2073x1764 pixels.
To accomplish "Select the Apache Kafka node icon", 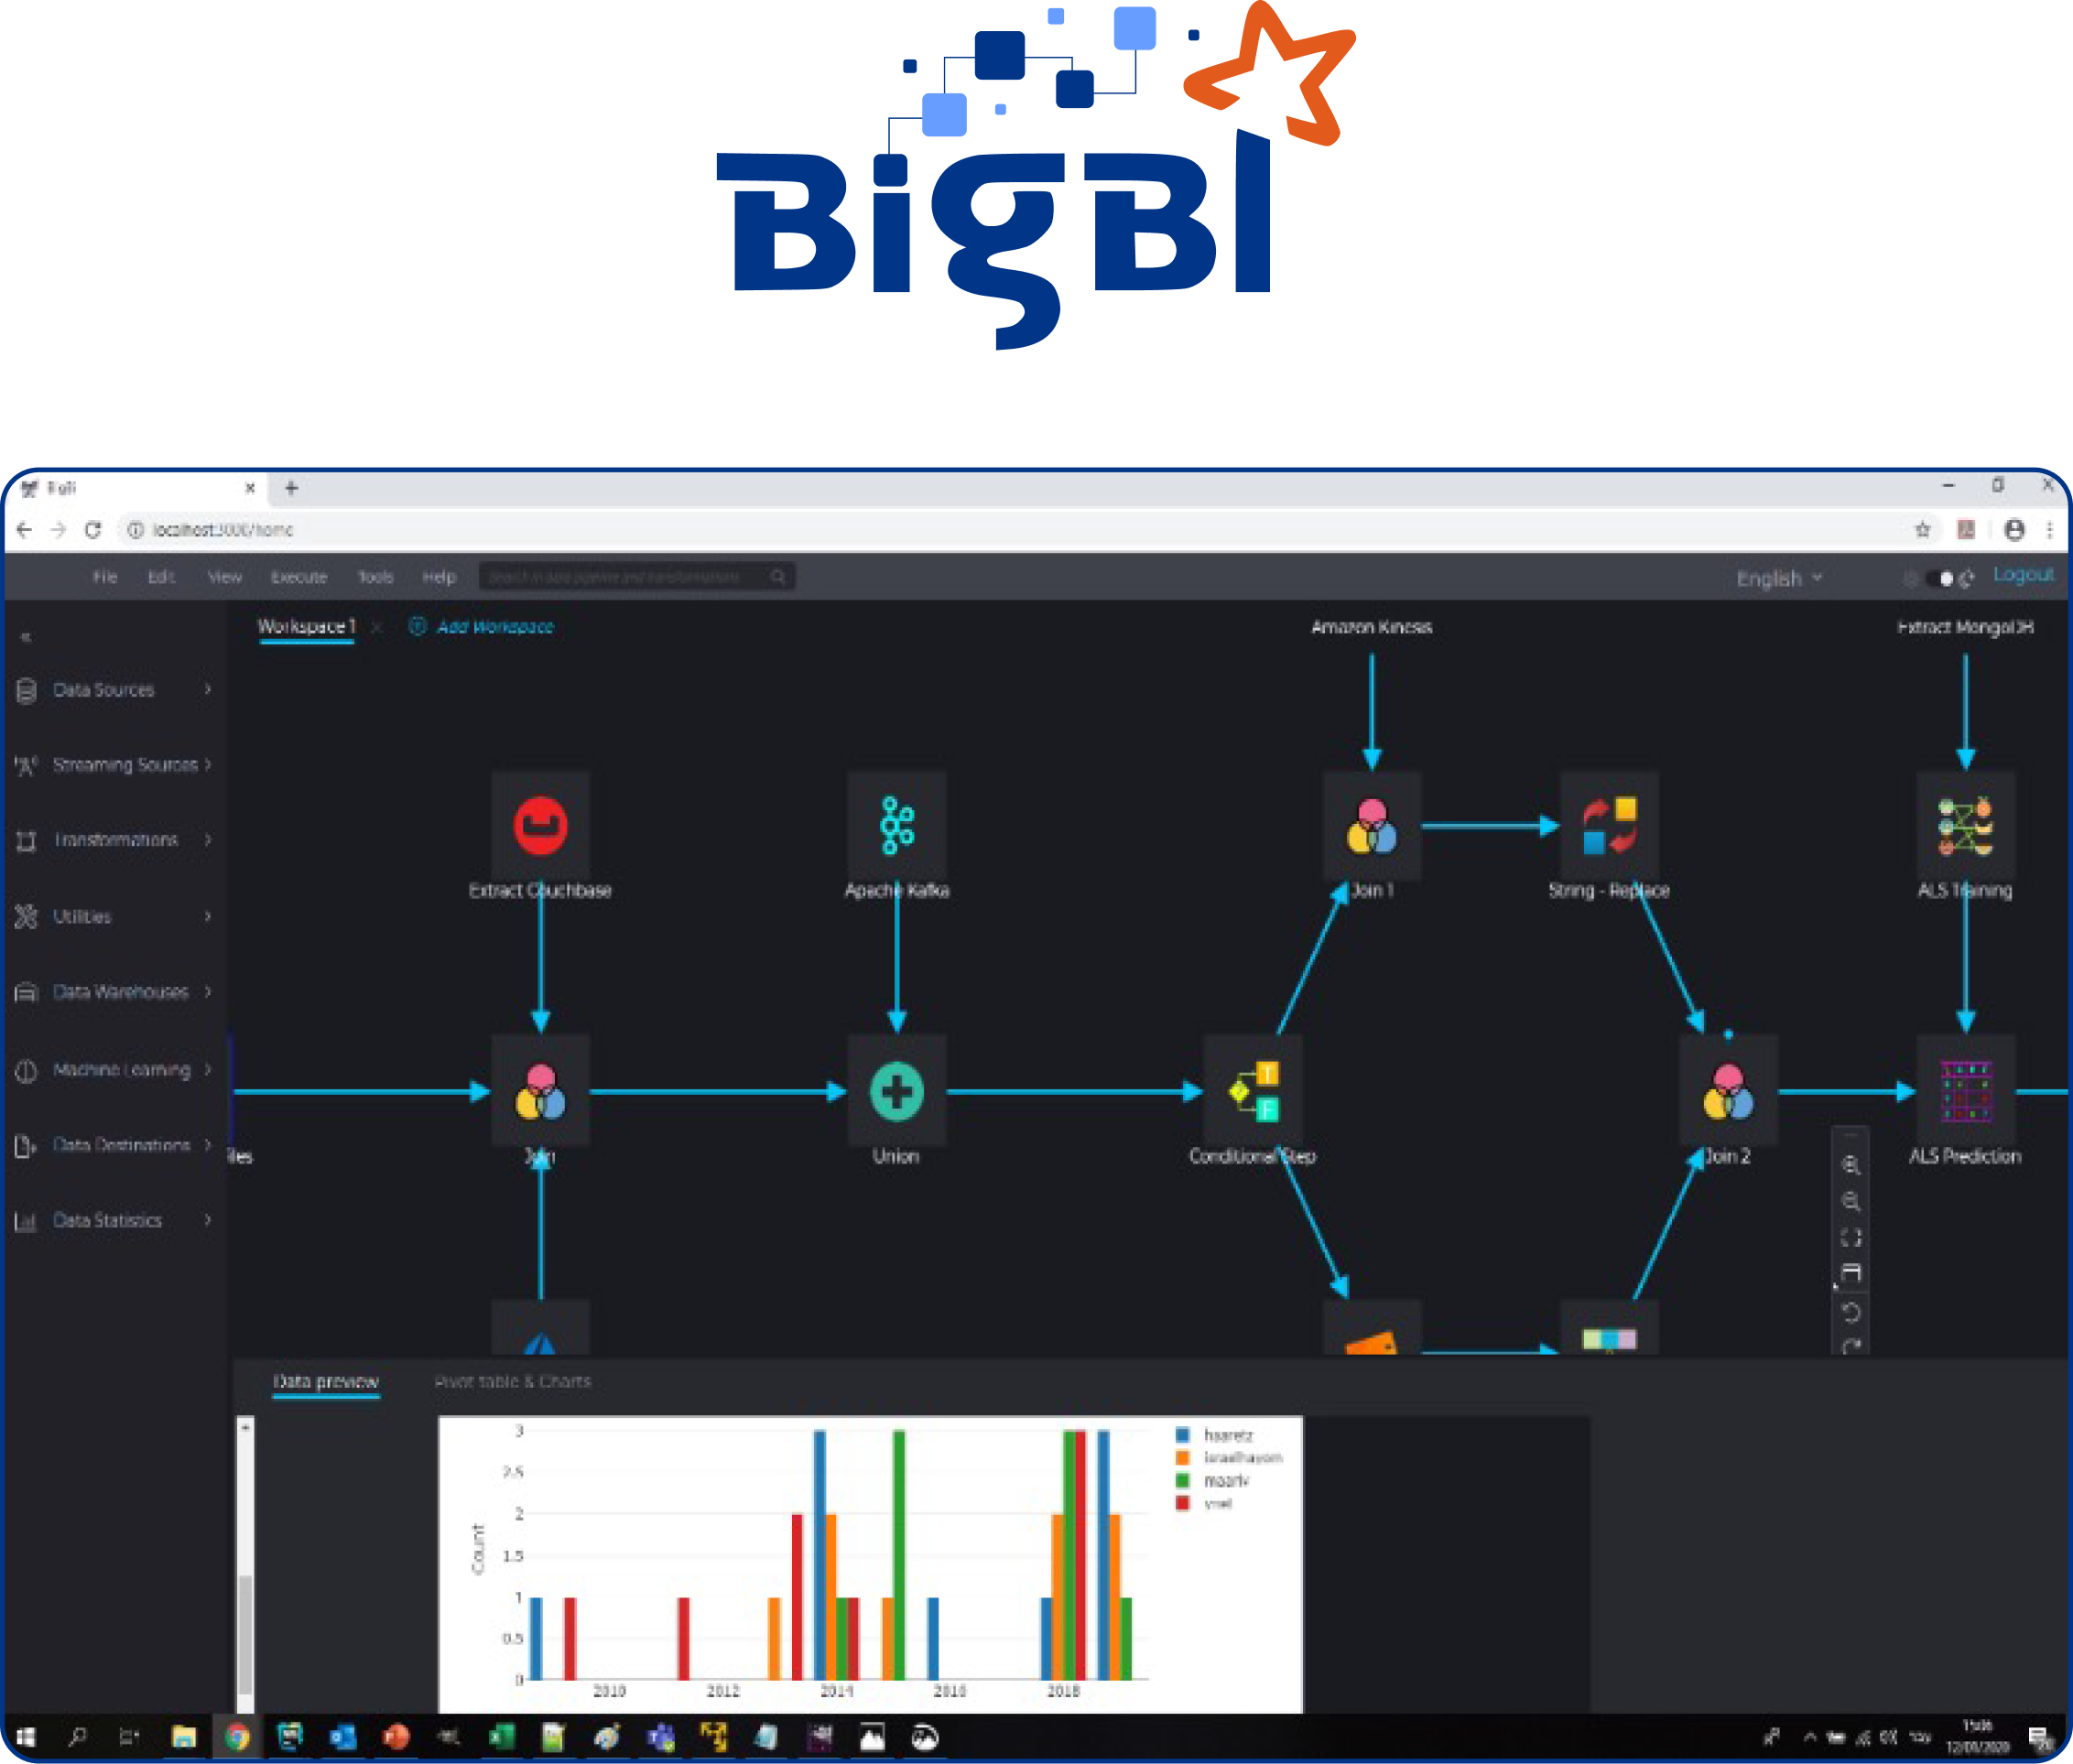I will (896, 826).
